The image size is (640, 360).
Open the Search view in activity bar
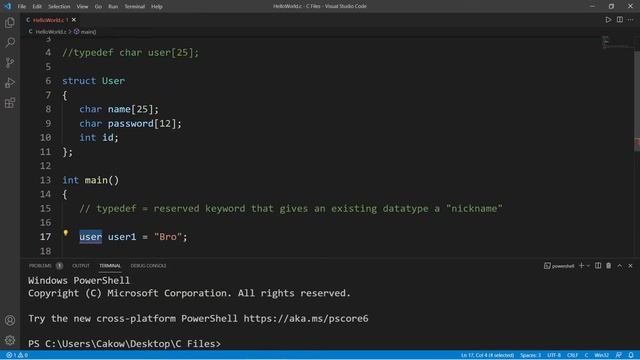tap(10, 42)
